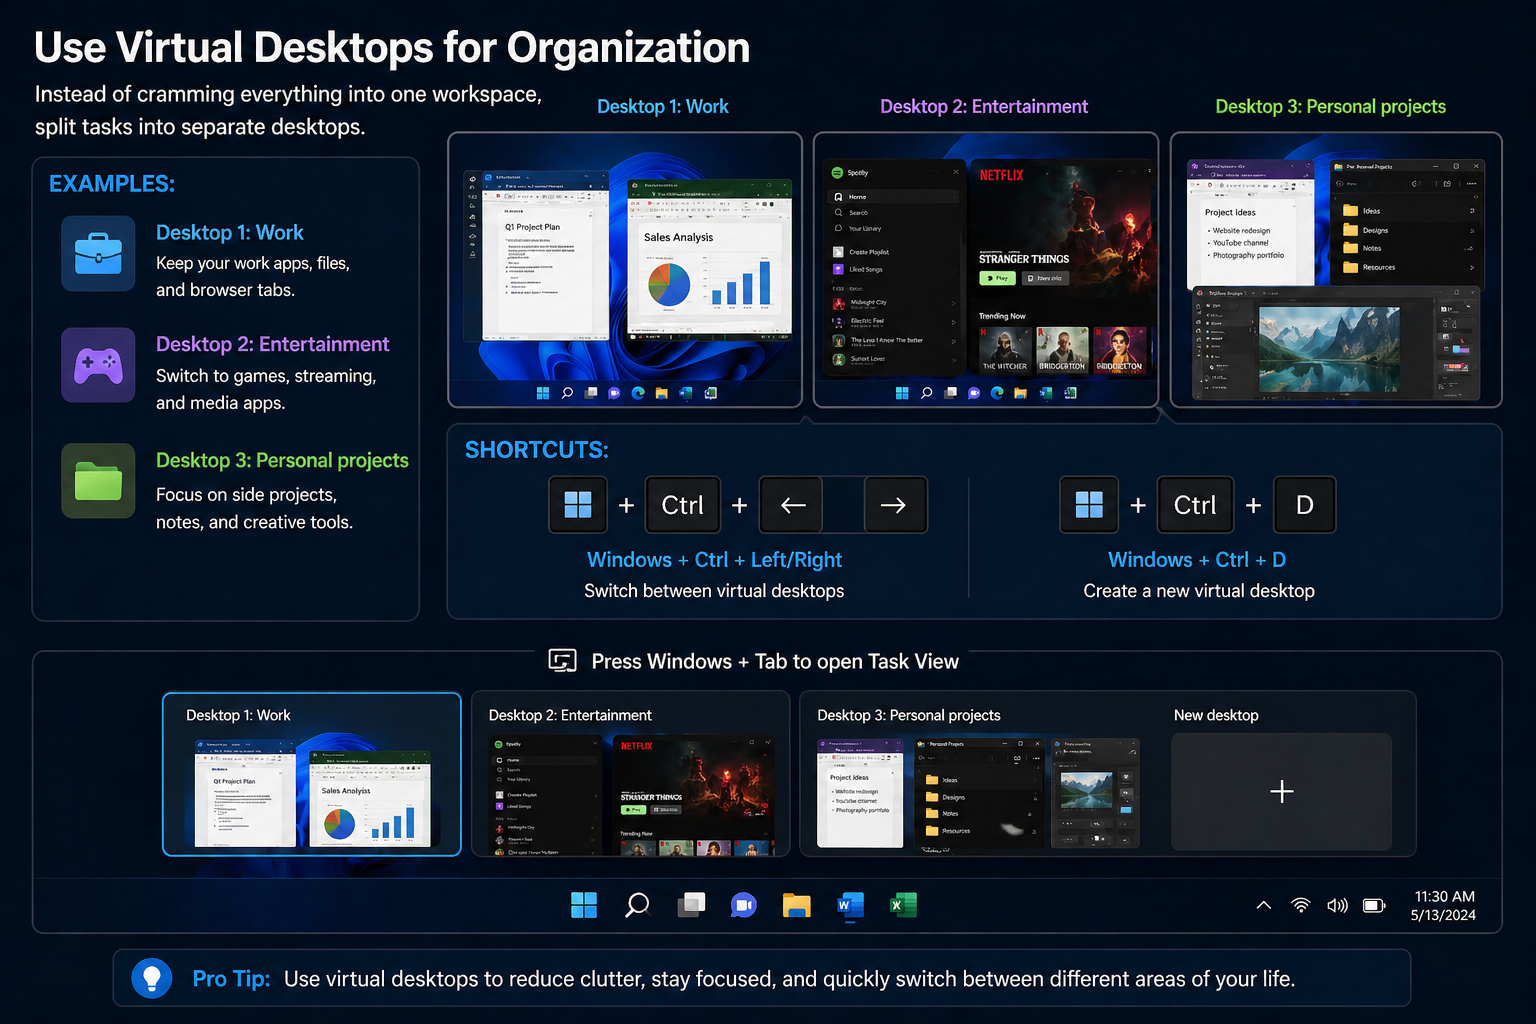The width and height of the screenshot is (1536, 1024).
Task: Open Wi-Fi network tray icon
Action: point(1300,905)
